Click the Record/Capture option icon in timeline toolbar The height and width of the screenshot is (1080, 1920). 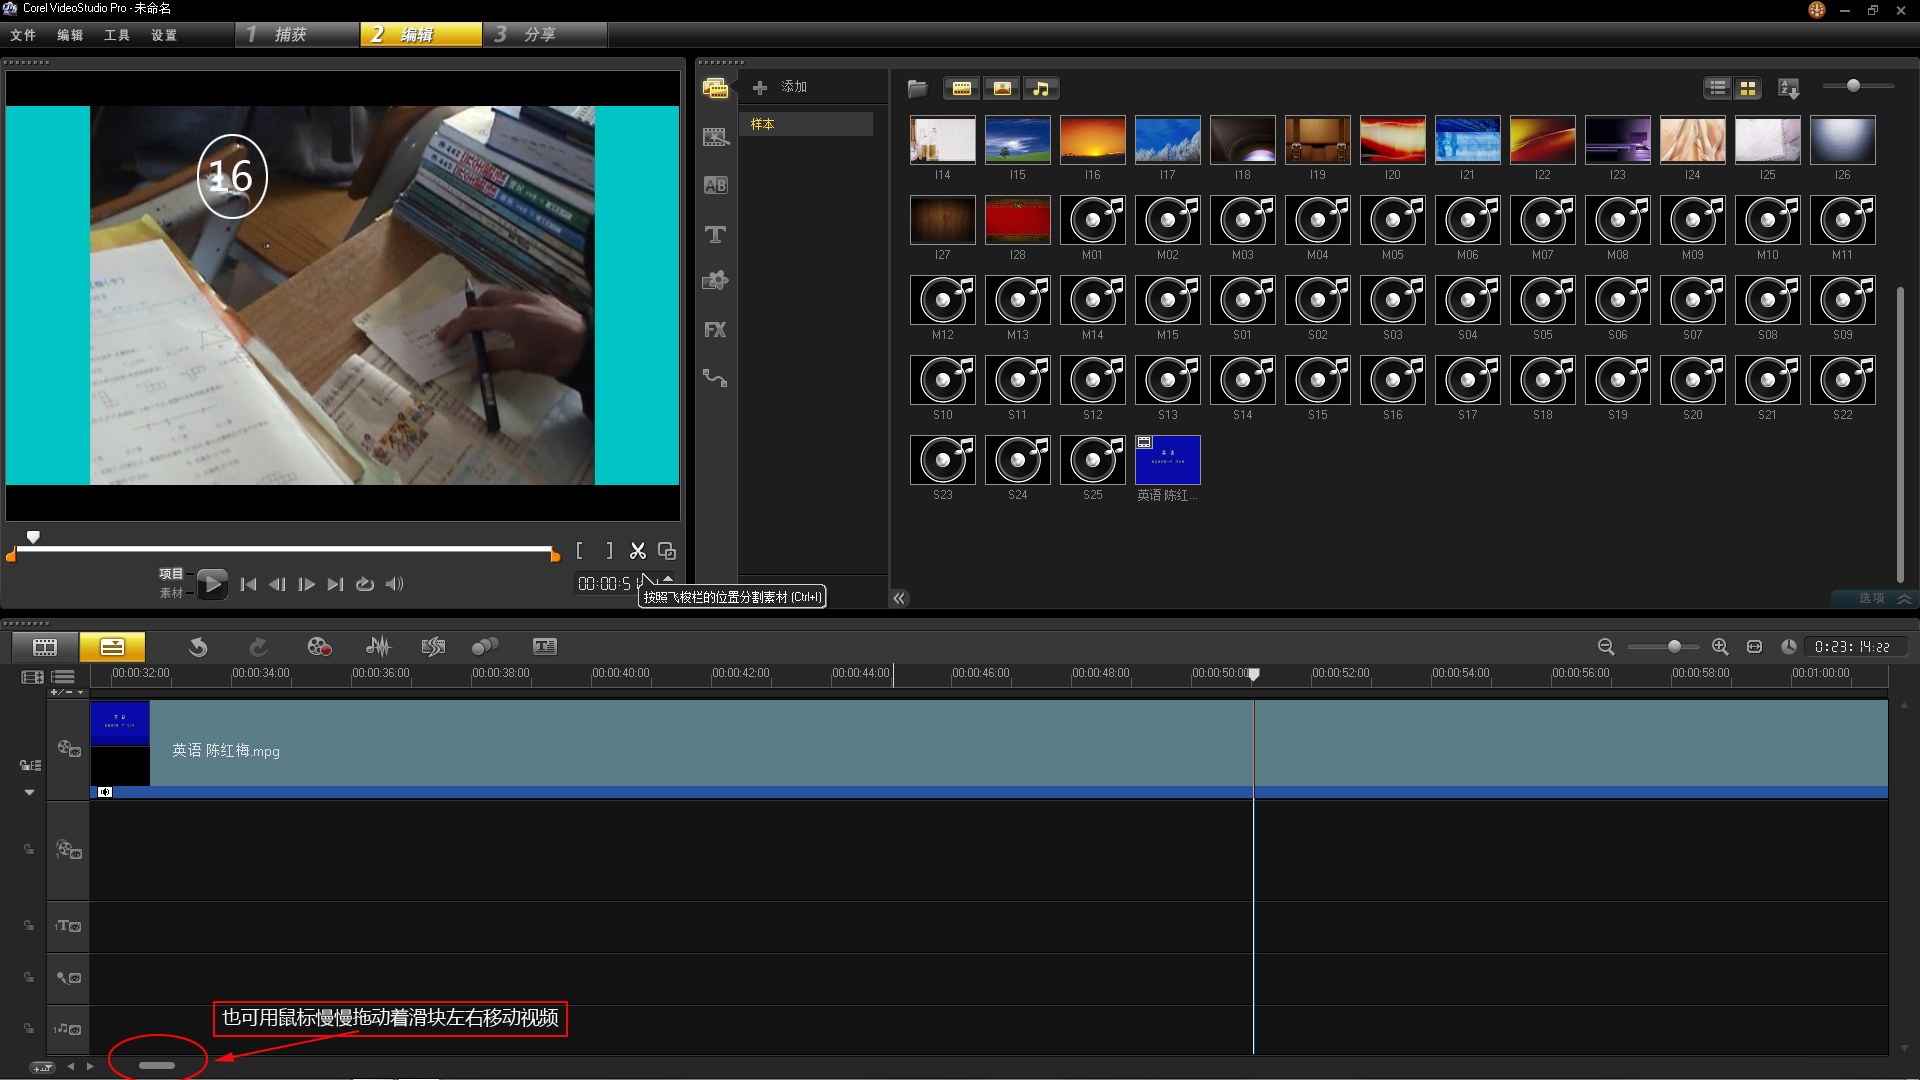(319, 647)
